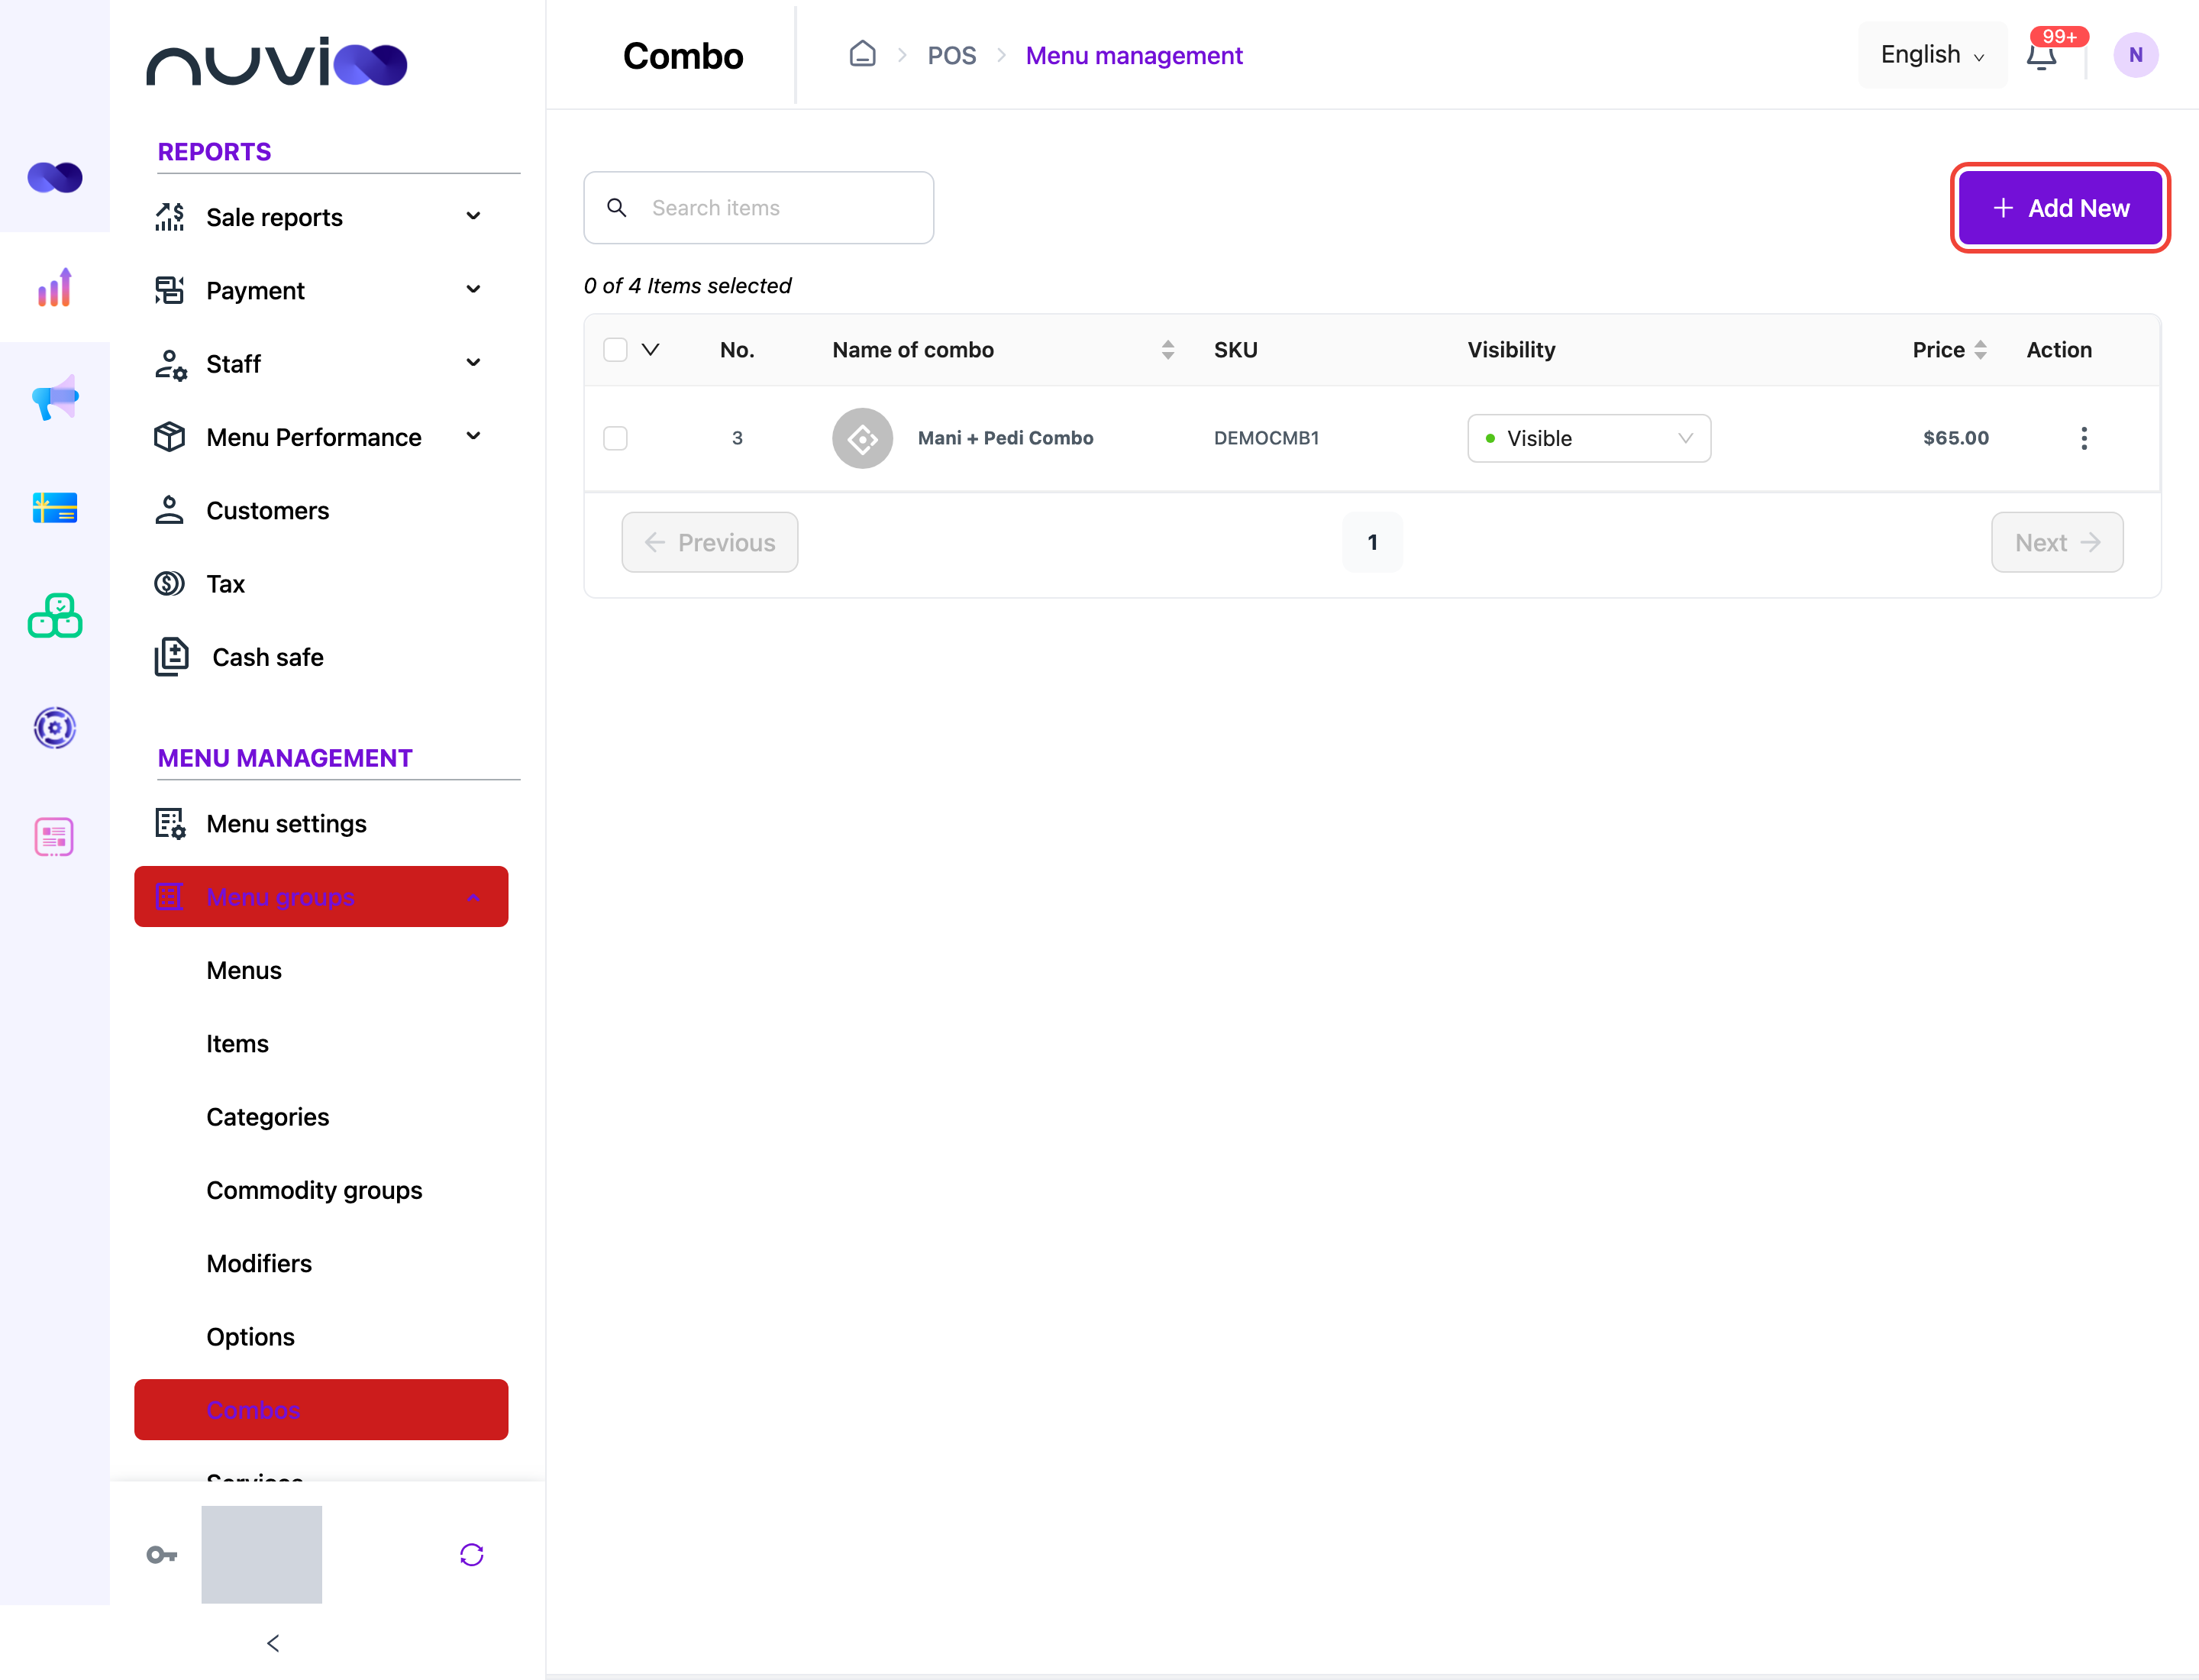Expand the Payment menu

(x=321, y=290)
